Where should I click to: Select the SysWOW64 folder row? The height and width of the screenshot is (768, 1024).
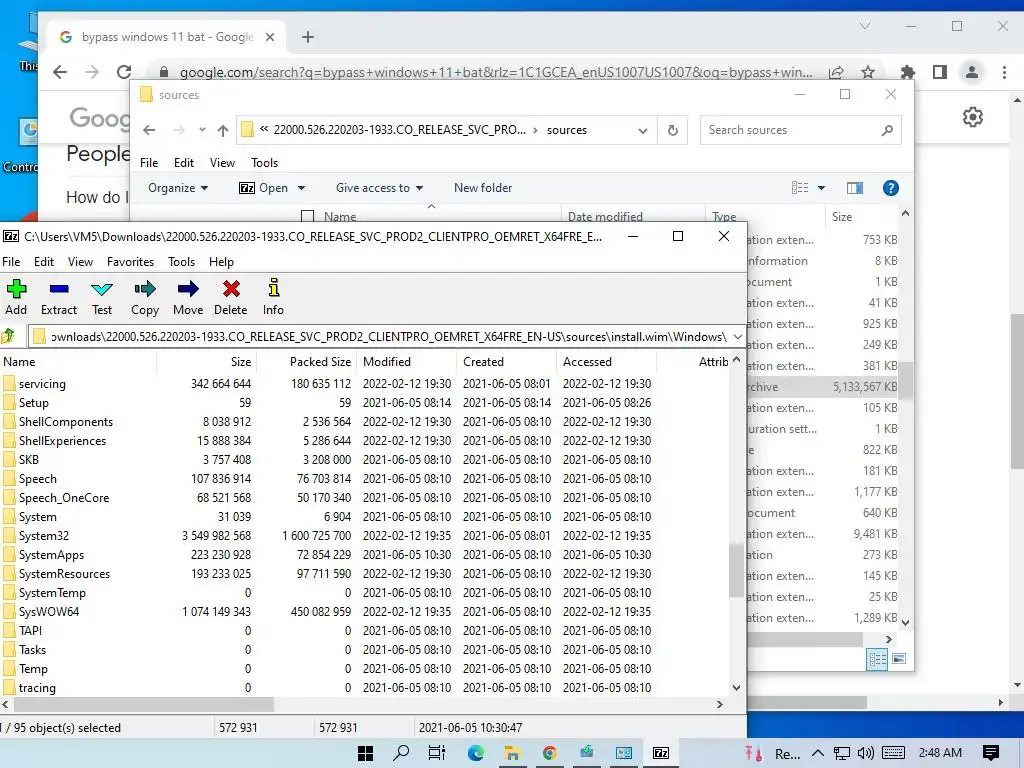point(364,612)
